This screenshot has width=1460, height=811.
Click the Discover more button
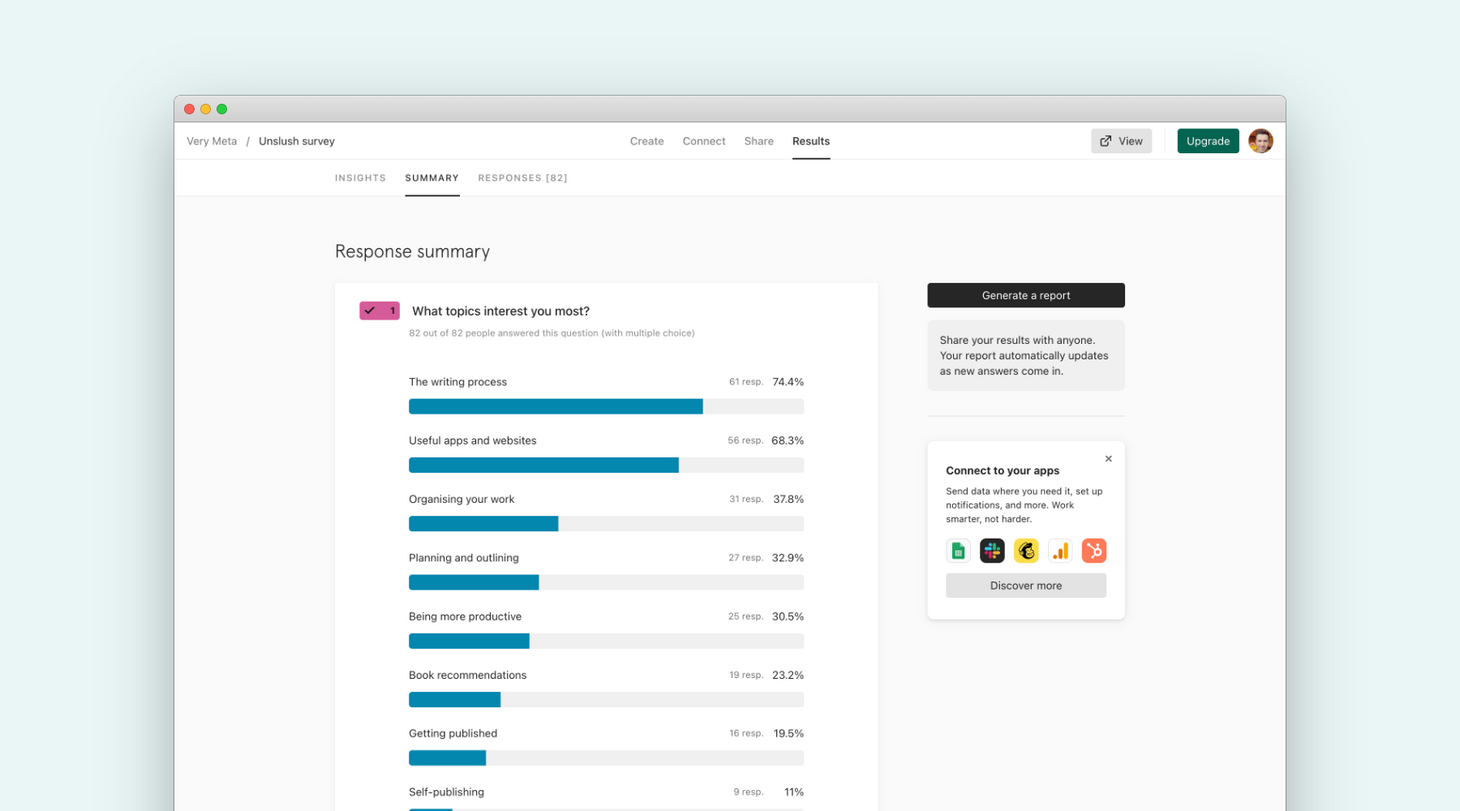click(1026, 585)
